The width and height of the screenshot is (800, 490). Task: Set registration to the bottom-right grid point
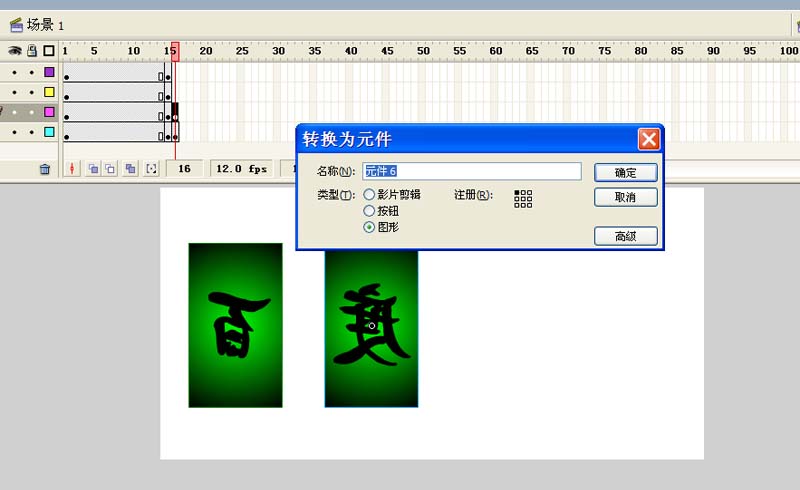(529, 205)
